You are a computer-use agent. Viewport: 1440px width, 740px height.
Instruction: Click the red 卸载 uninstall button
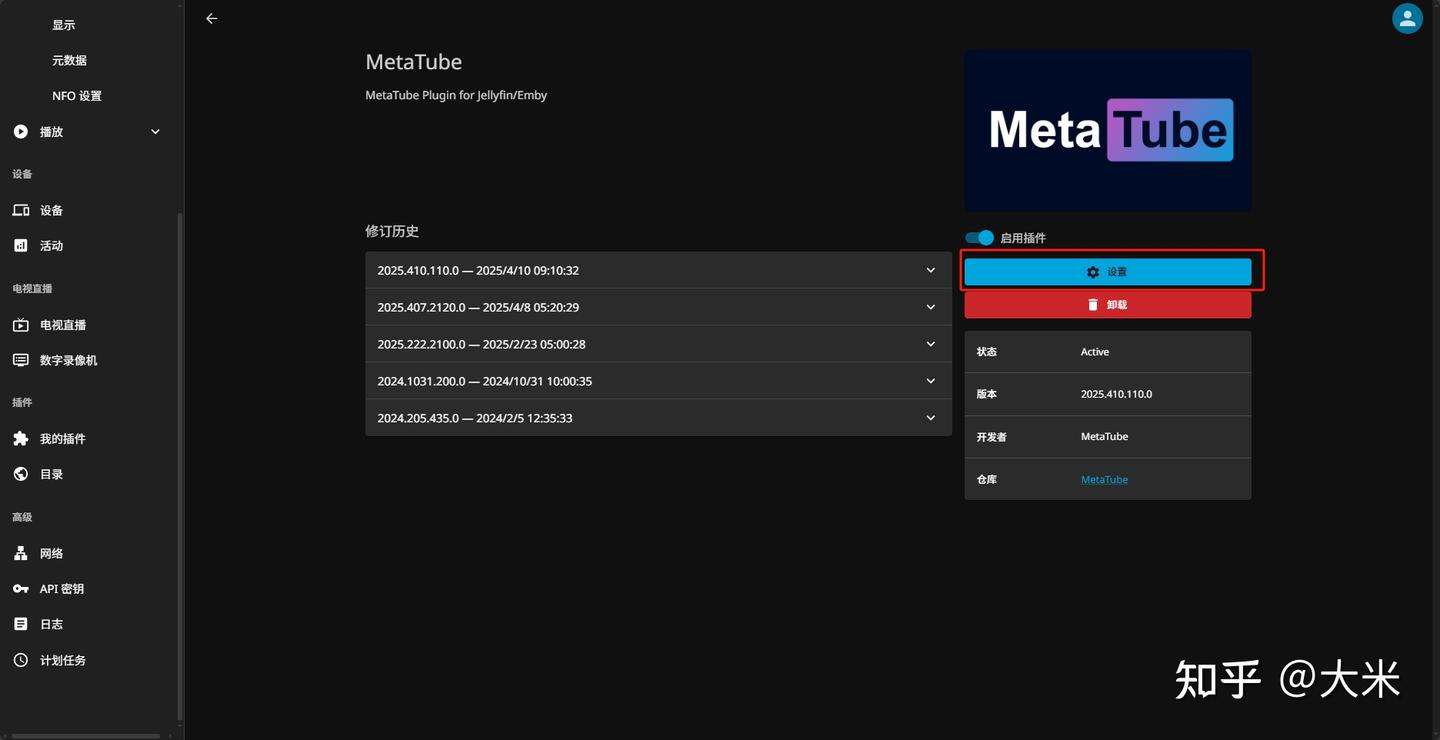(1107, 304)
